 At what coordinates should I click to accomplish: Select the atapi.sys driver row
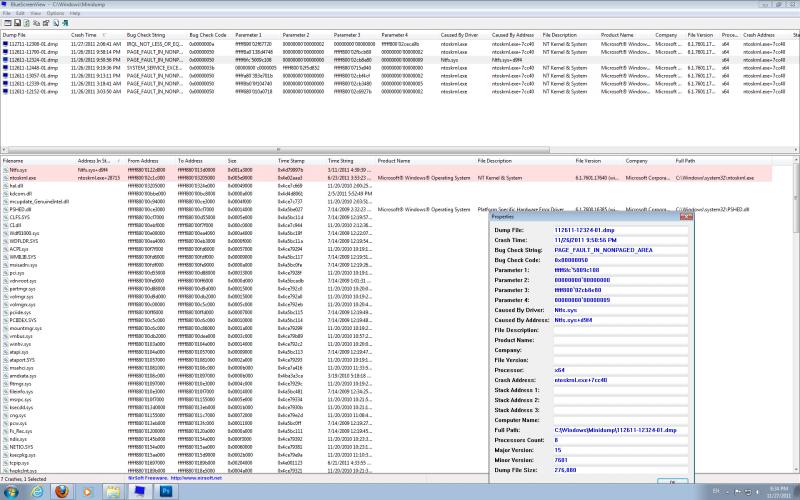coord(244,352)
